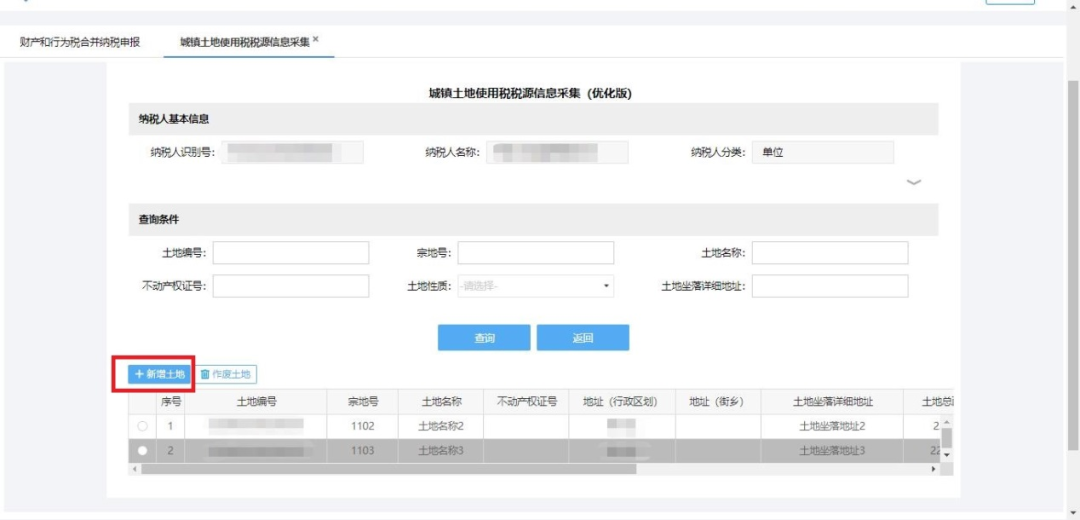Click the 土地名称3 cell

tap(441, 451)
